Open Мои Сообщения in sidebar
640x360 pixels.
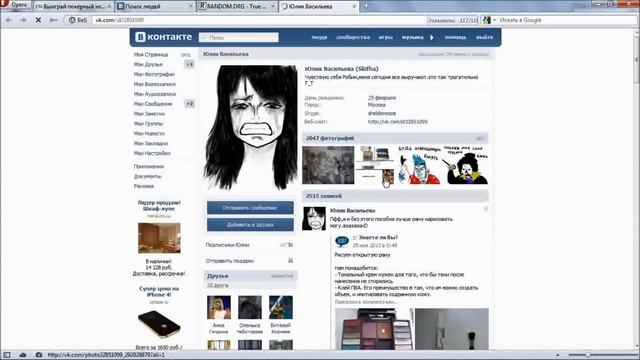(153, 104)
